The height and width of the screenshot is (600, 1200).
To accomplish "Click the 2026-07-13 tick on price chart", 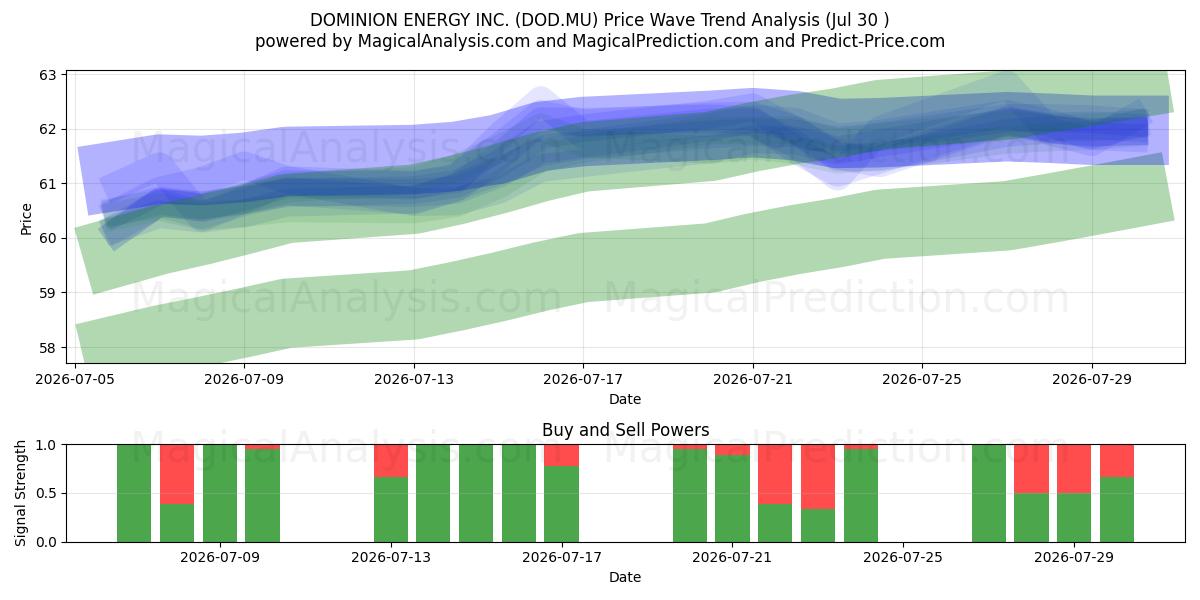I will point(415,380).
